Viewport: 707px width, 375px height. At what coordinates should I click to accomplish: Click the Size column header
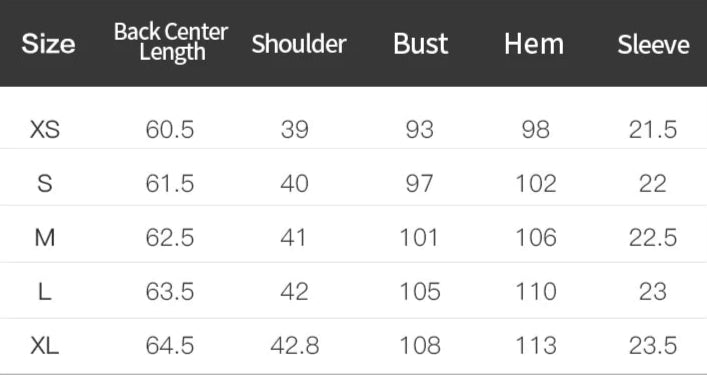[x=48, y=44]
